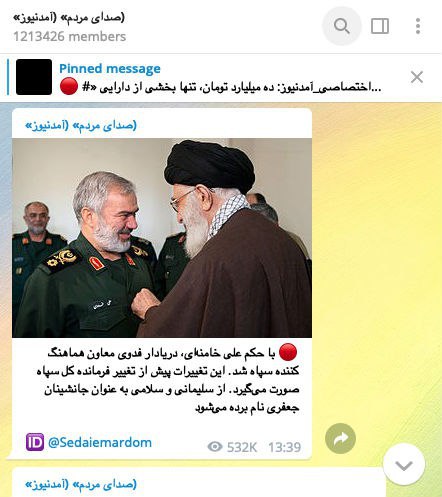The image size is (442, 497).
Task: Toggle the side panel icon in header
Action: tap(380, 26)
